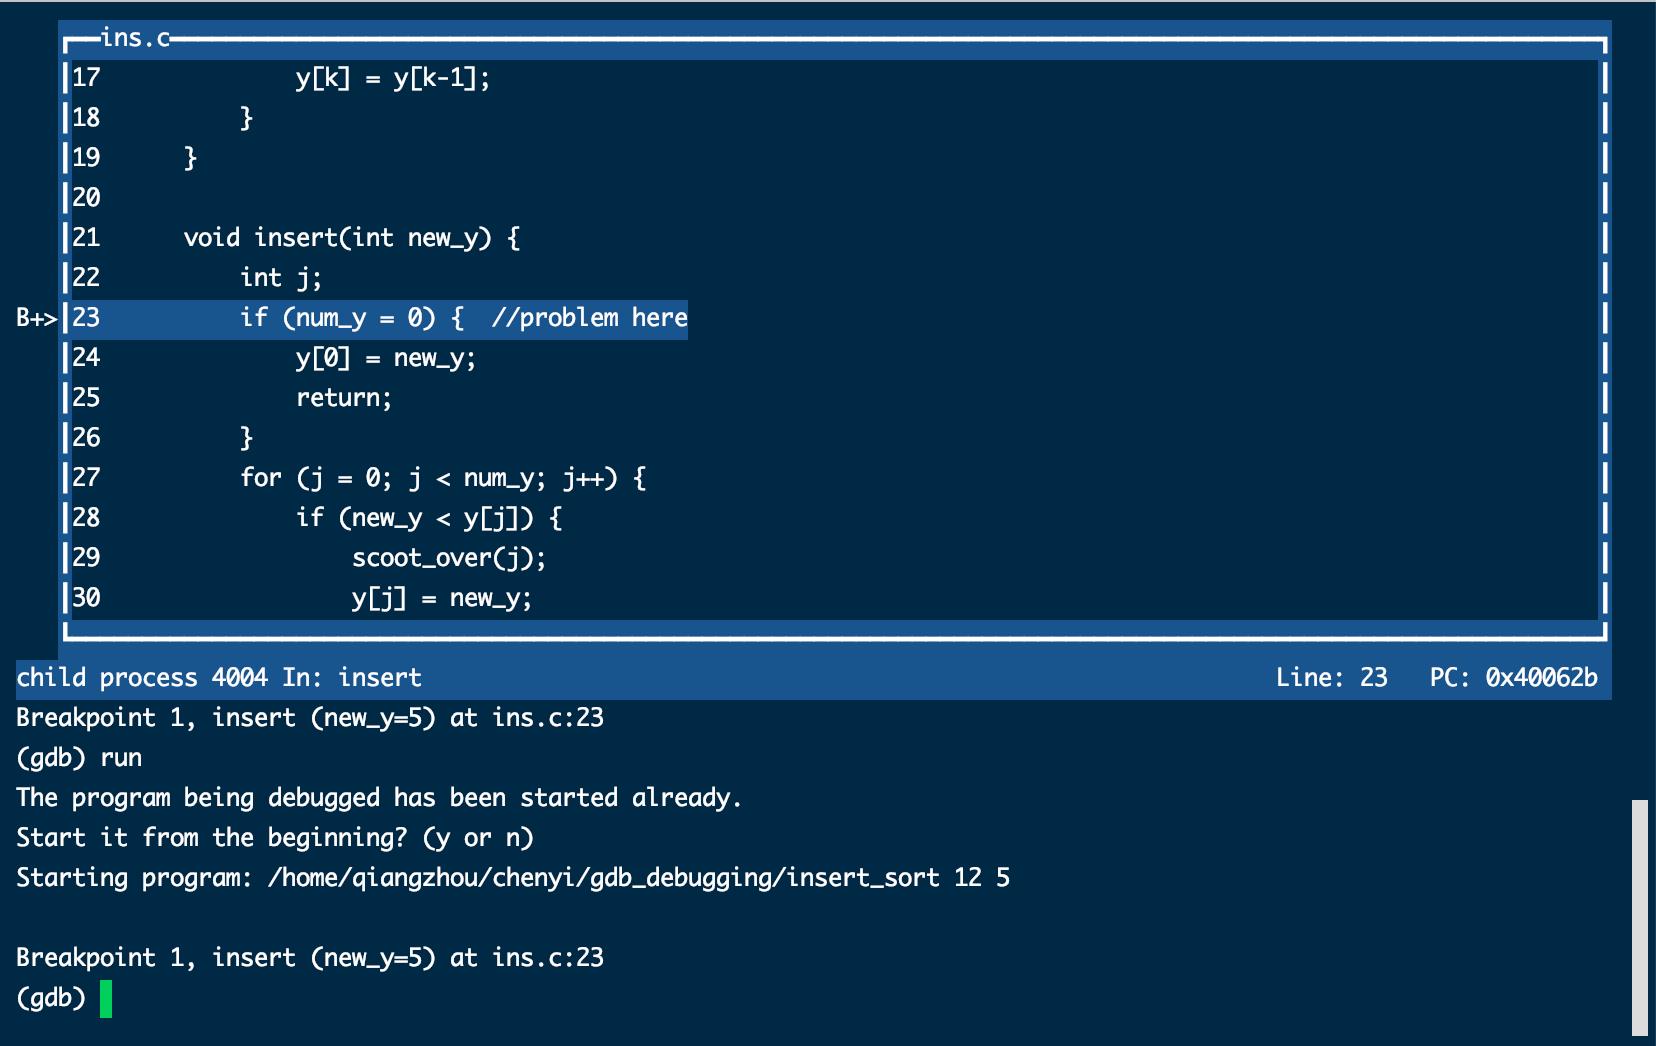Click line number 19
This screenshot has height=1046, width=1656.
tap(86, 158)
